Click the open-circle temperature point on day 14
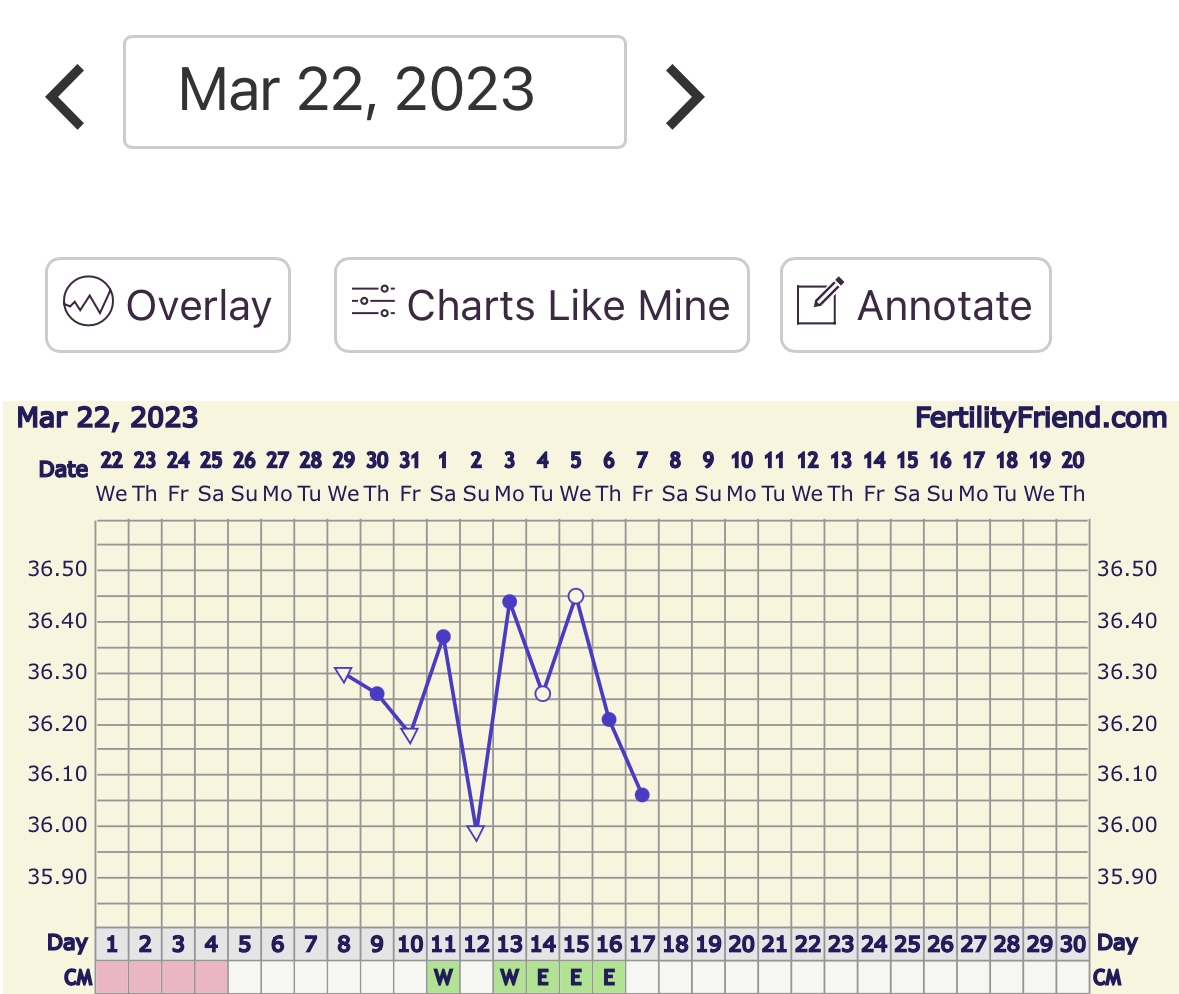The width and height of the screenshot is (1179, 994). pos(543,693)
